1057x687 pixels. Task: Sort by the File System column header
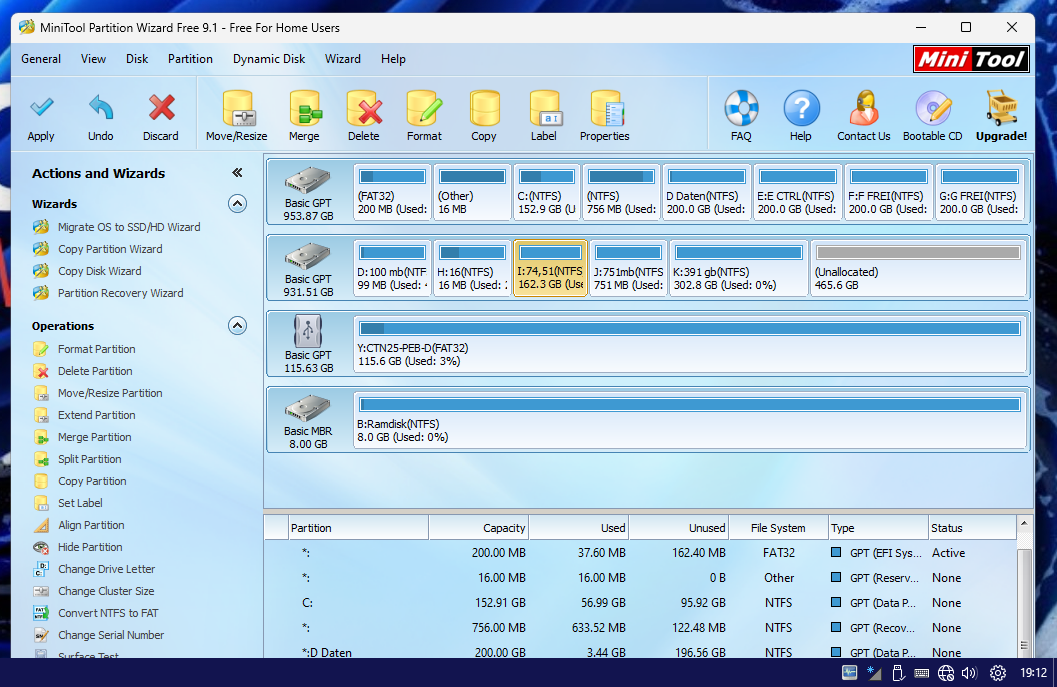tap(779, 528)
